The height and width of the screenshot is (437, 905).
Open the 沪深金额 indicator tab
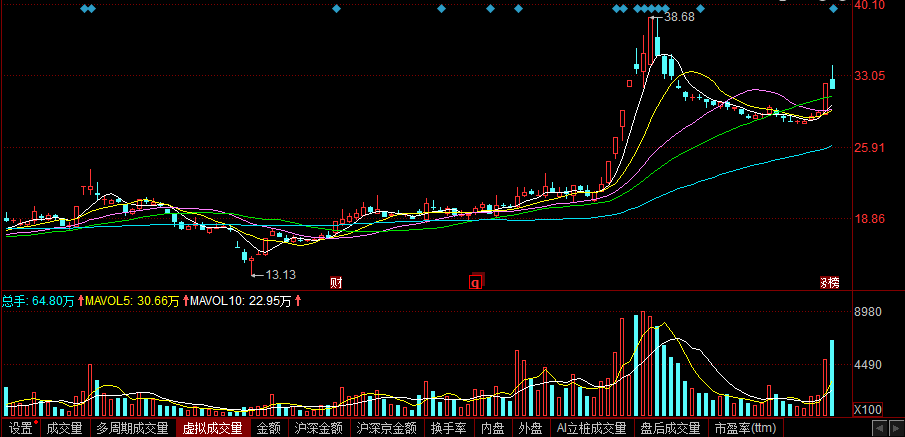[x=318, y=428]
